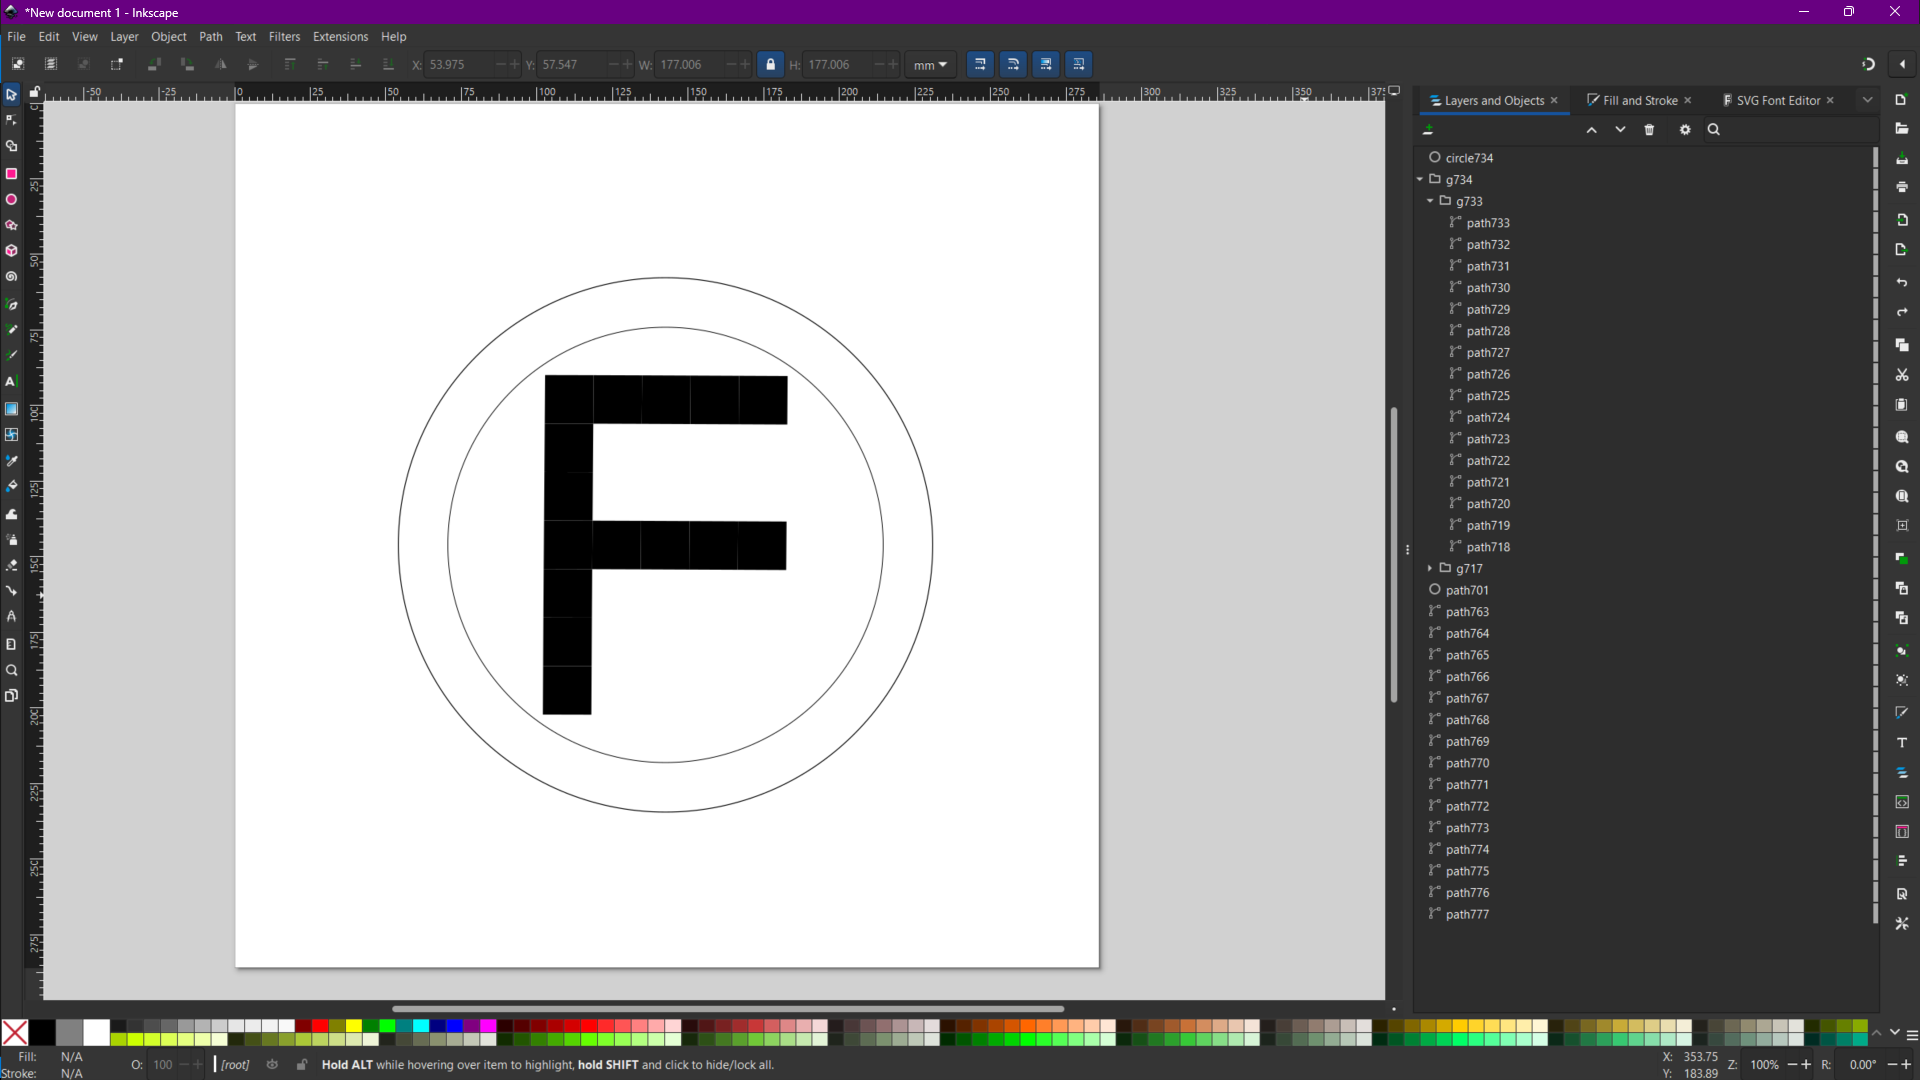Select the Selector arrow tool
This screenshot has height=1080, width=1920.
11,94
